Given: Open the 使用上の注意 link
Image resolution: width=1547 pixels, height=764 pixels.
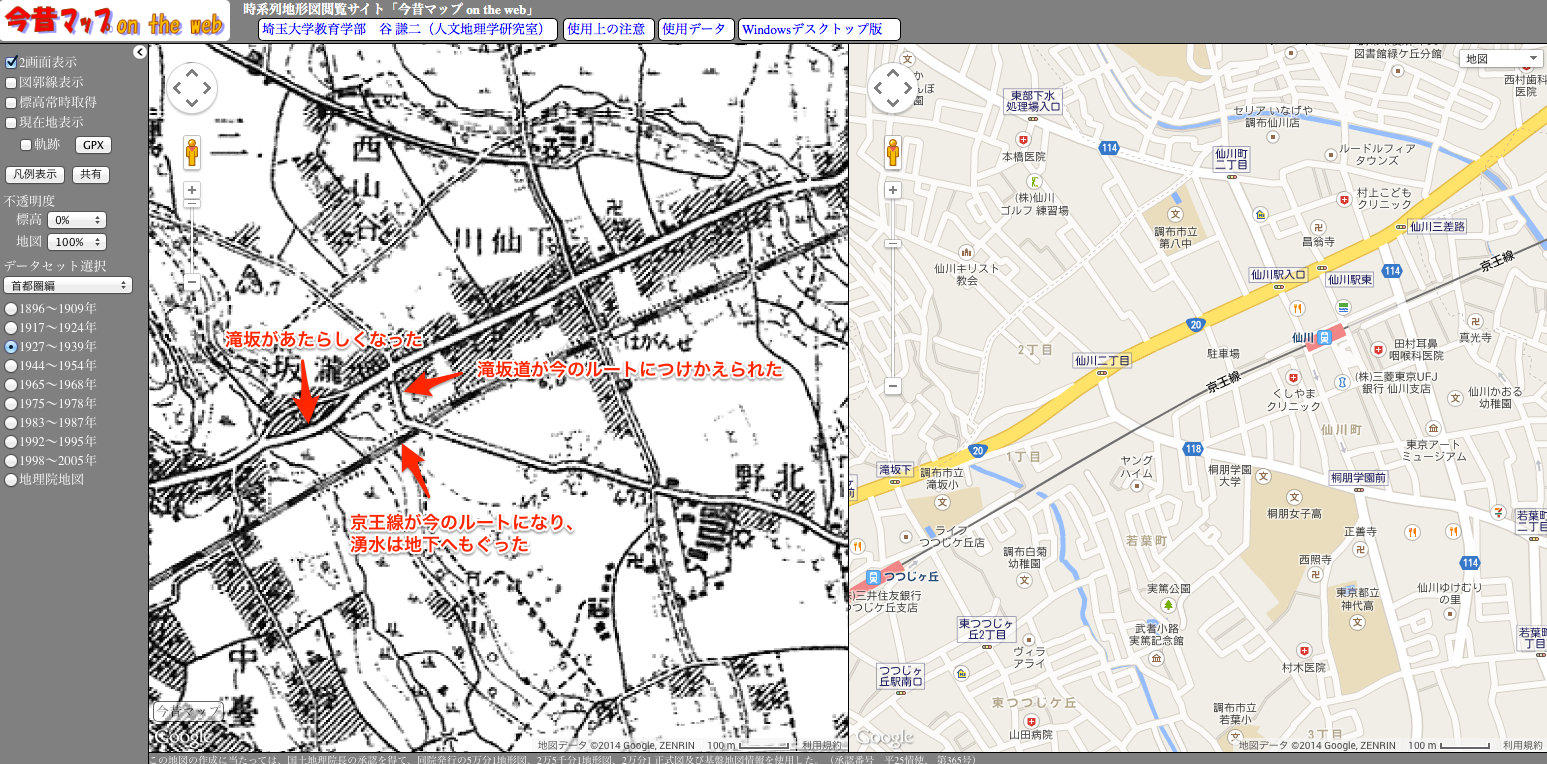Looking at the screenshot, I should pyautogui.click(x=609, y=29).
